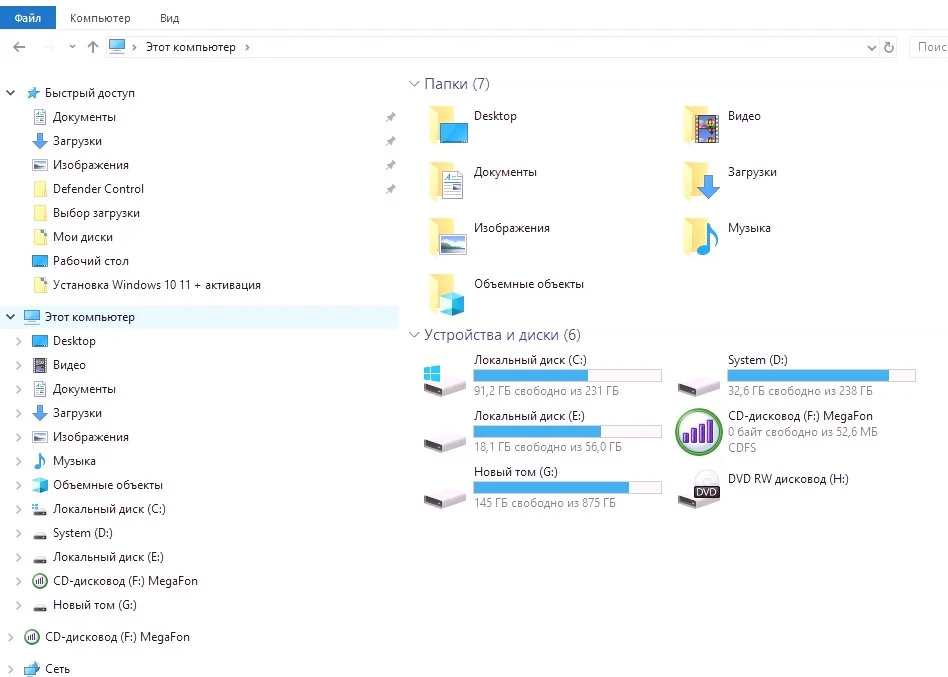Go up one level with the up arrow

pos(93,47)
